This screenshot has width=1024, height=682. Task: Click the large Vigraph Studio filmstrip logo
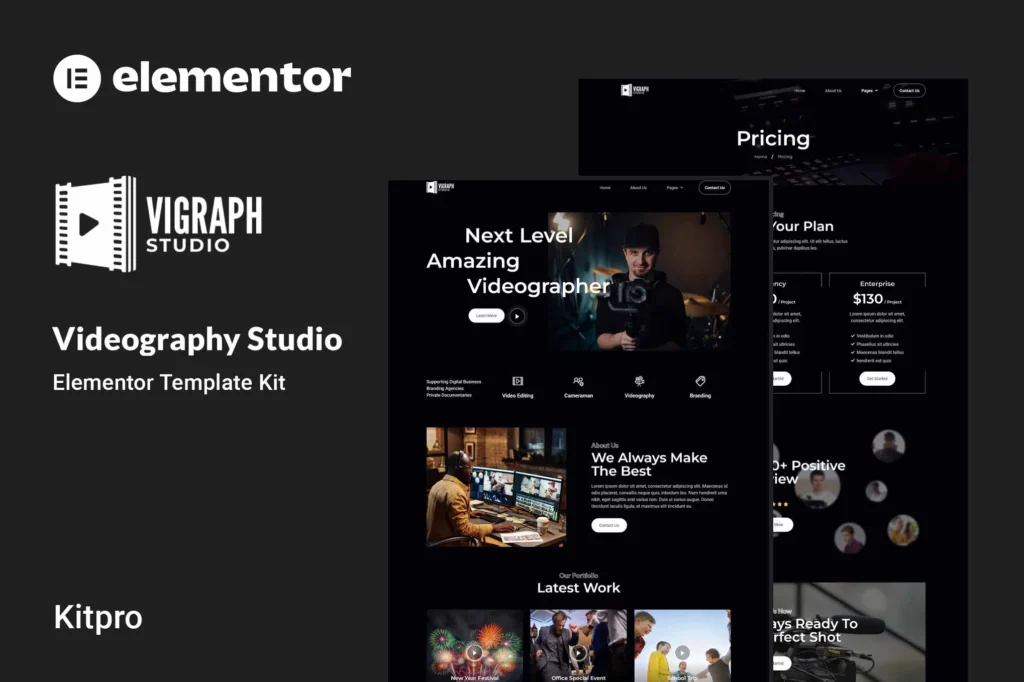click(x=160, y=223)
